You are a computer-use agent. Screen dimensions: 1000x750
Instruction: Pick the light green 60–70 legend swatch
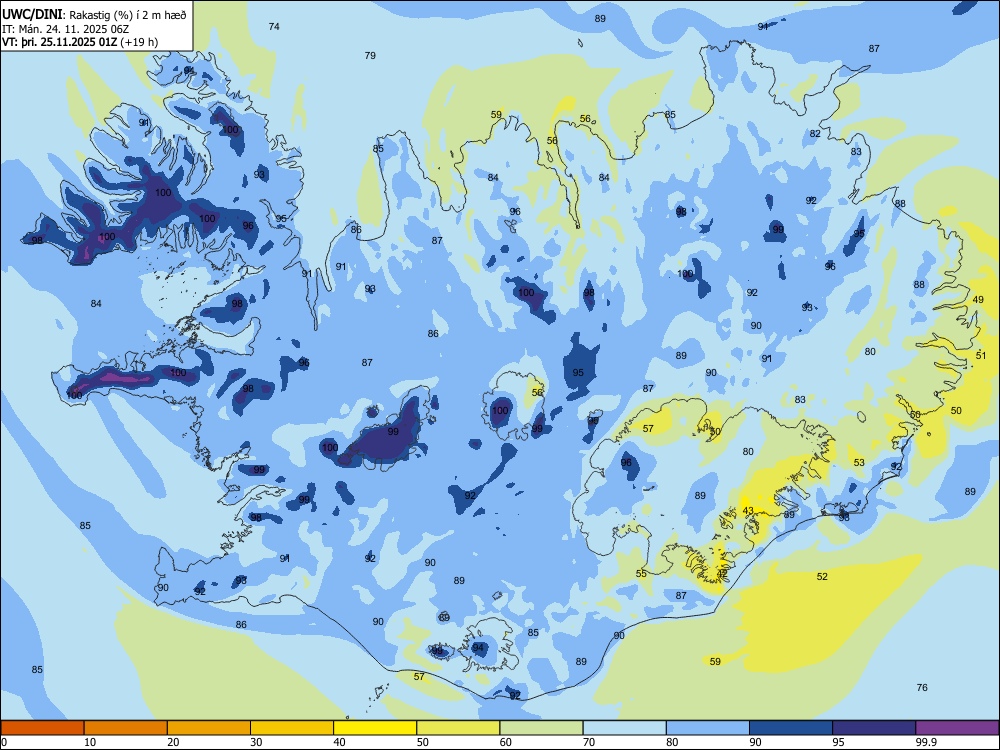click(x=541, y=728)
